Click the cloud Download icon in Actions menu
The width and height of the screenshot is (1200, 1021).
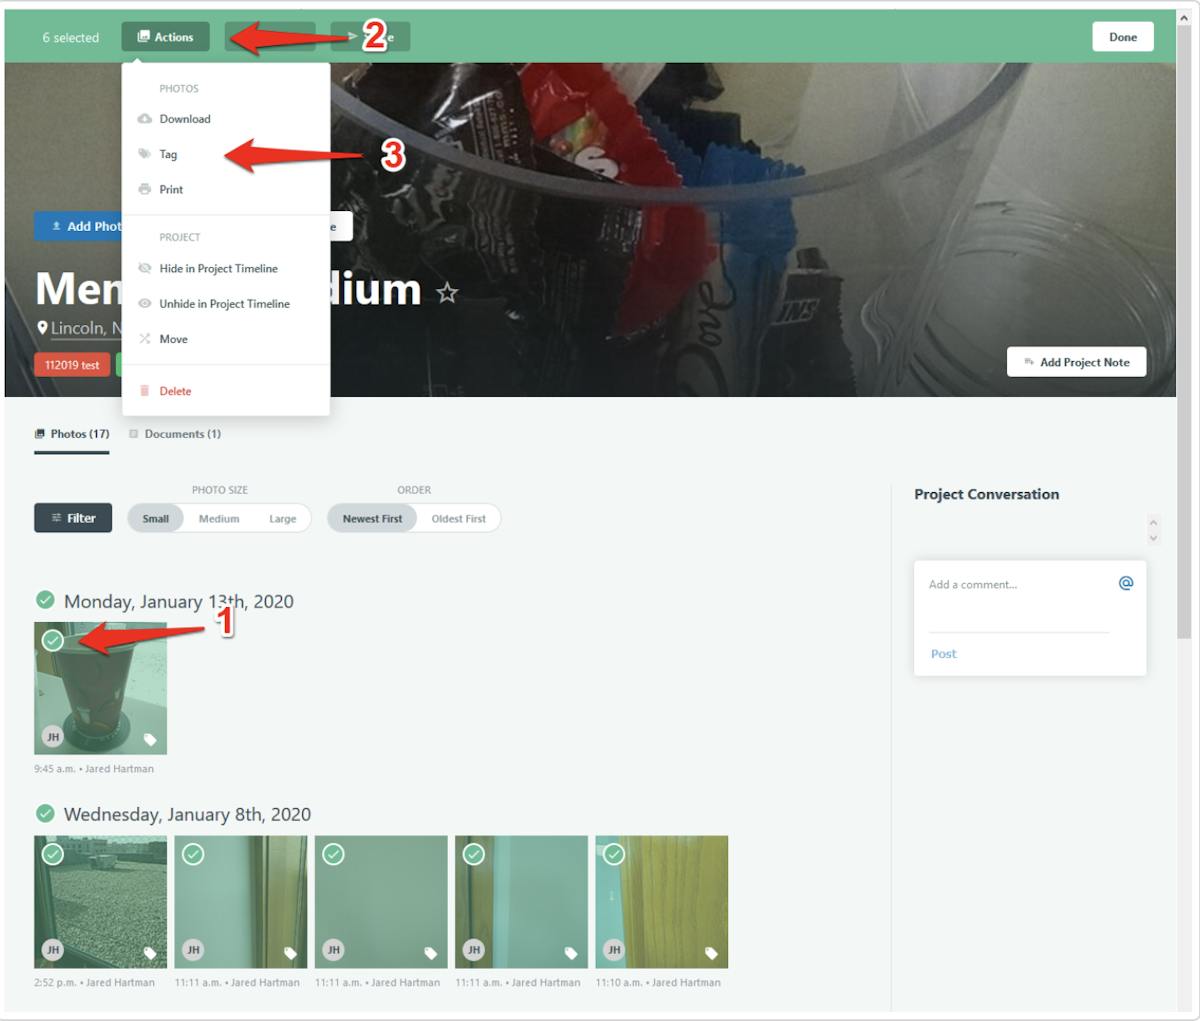[145, 119]
